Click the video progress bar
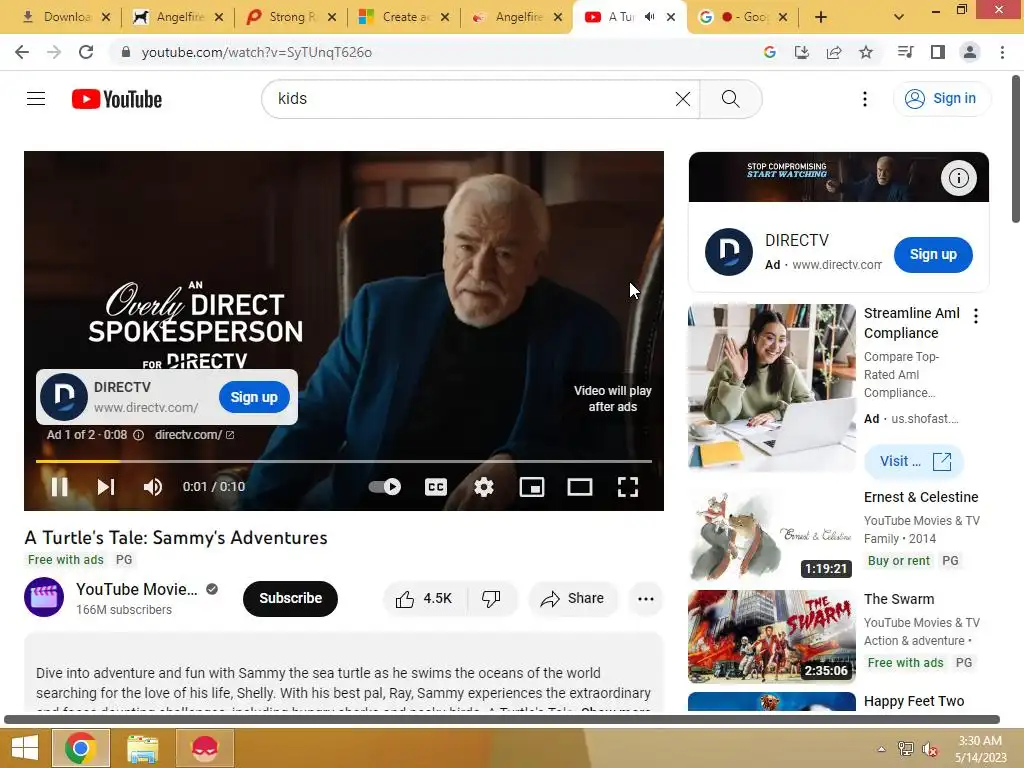The height and width of the screenshot is (768, 1024). coord(344,461)
